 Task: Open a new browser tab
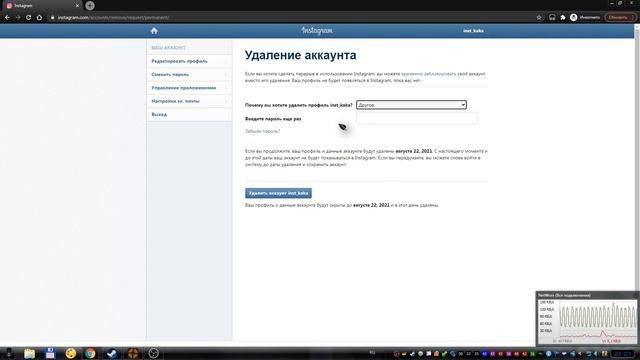[90, 6]
